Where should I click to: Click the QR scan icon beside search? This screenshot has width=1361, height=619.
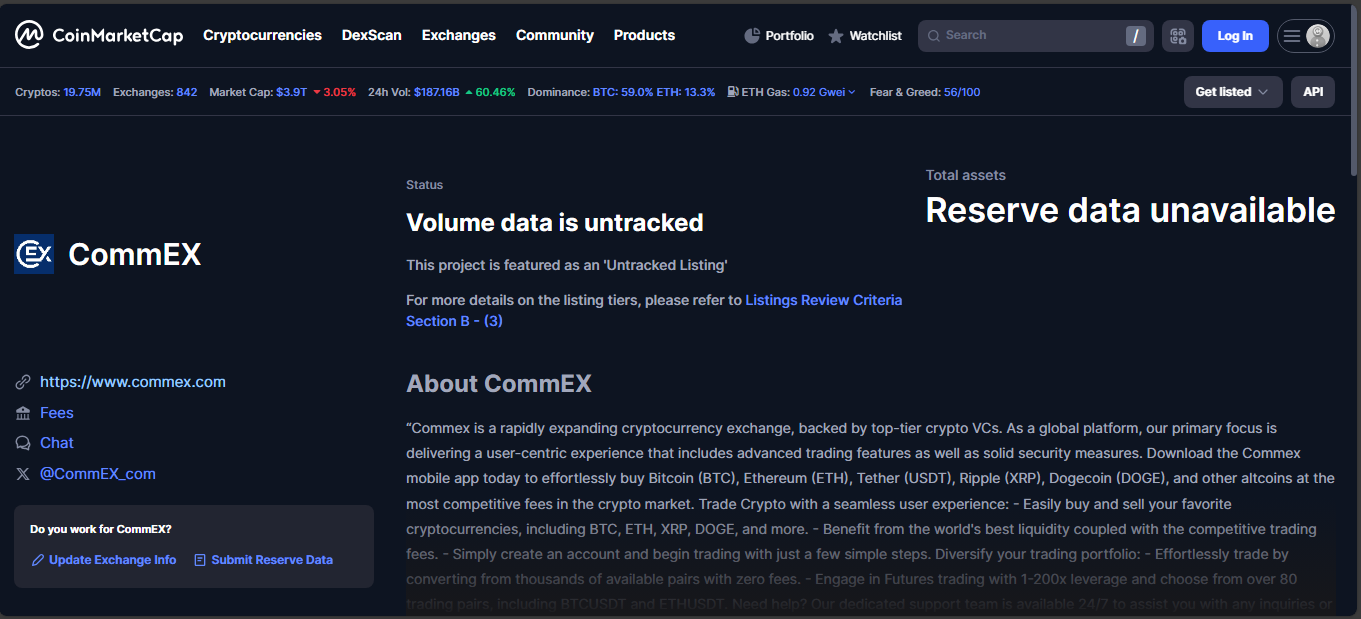click(x=1177, y=36)
